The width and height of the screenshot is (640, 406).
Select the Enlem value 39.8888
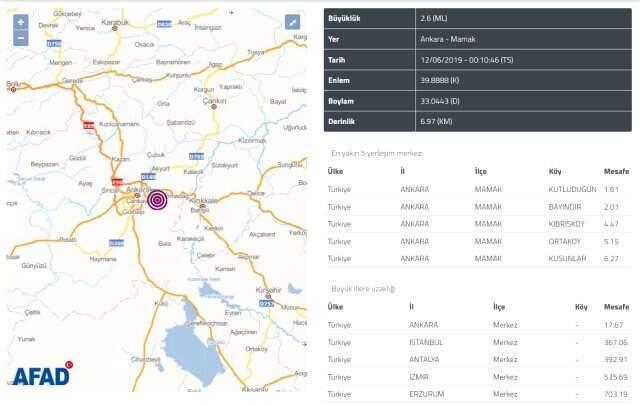[434, 80]
